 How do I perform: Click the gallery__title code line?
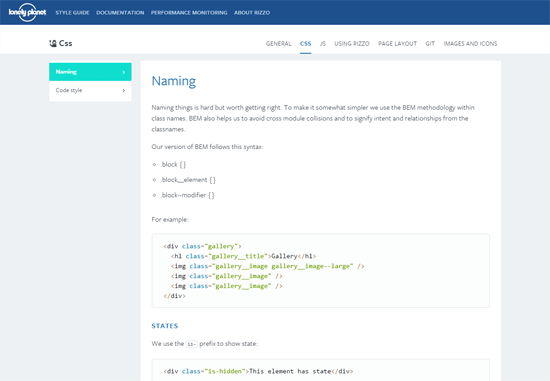click(x=244, y=256)
